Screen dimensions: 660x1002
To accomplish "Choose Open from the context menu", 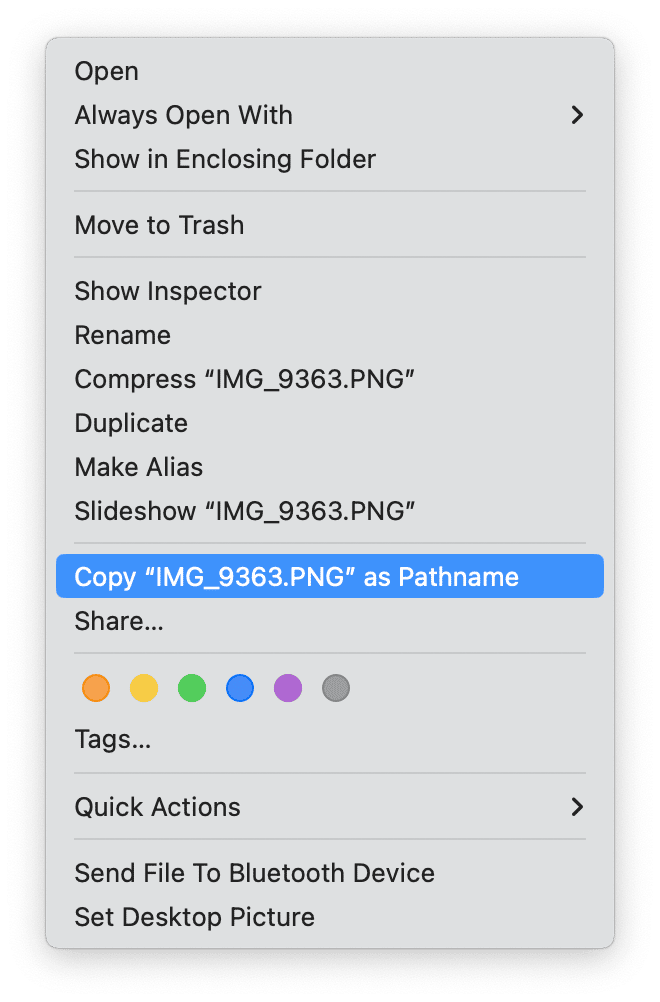I will click(x=107, y=71).
